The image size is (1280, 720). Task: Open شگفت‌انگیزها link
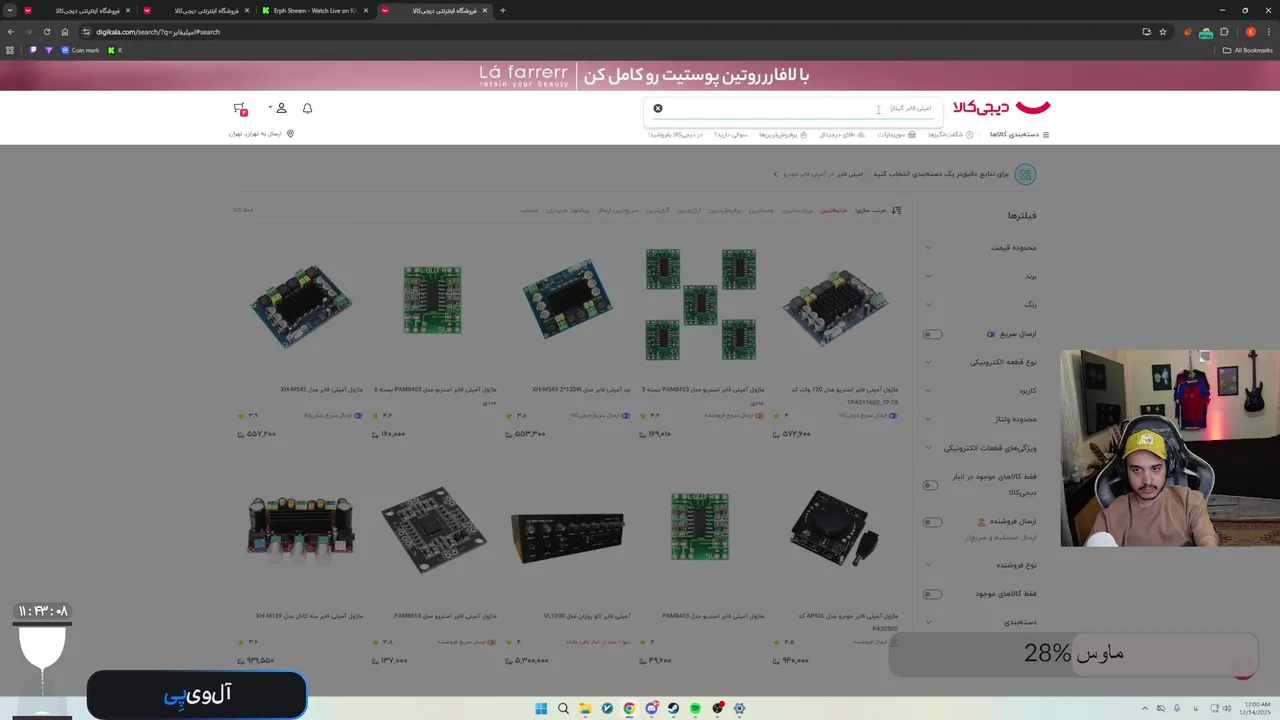[x=949, y=134]
